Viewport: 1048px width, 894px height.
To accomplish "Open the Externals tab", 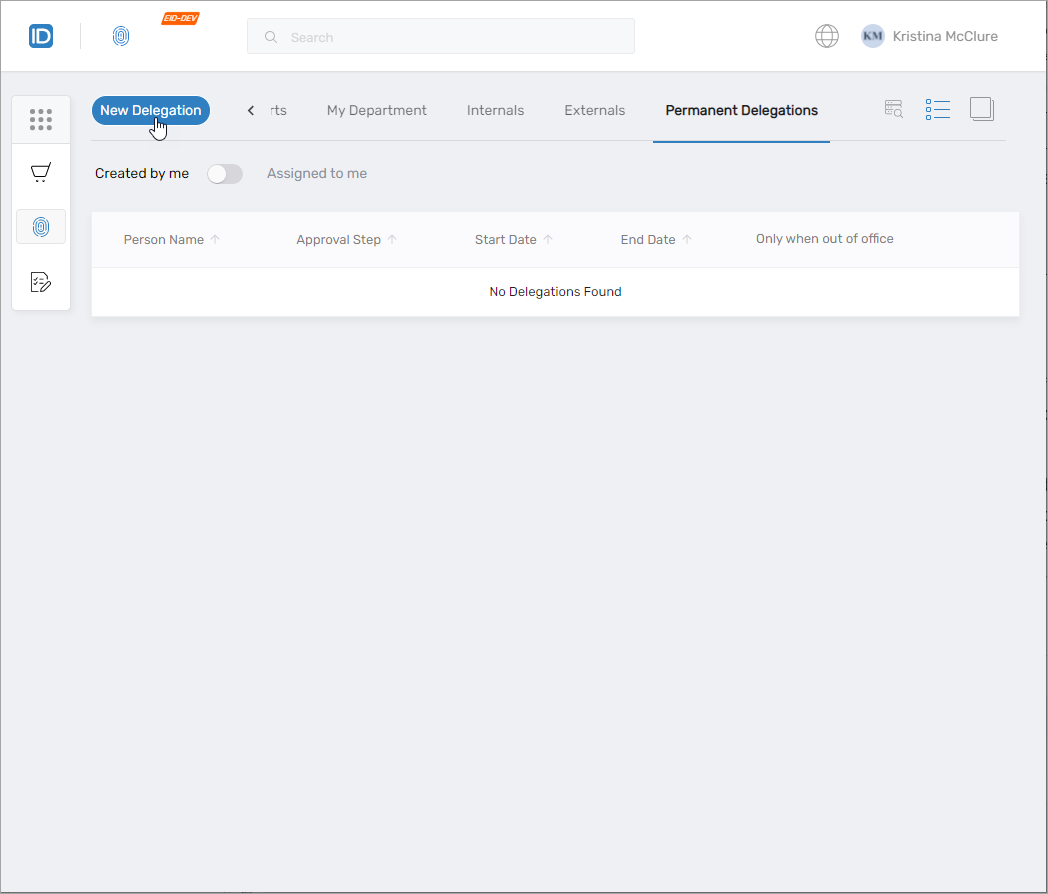I will coord(594,111).
